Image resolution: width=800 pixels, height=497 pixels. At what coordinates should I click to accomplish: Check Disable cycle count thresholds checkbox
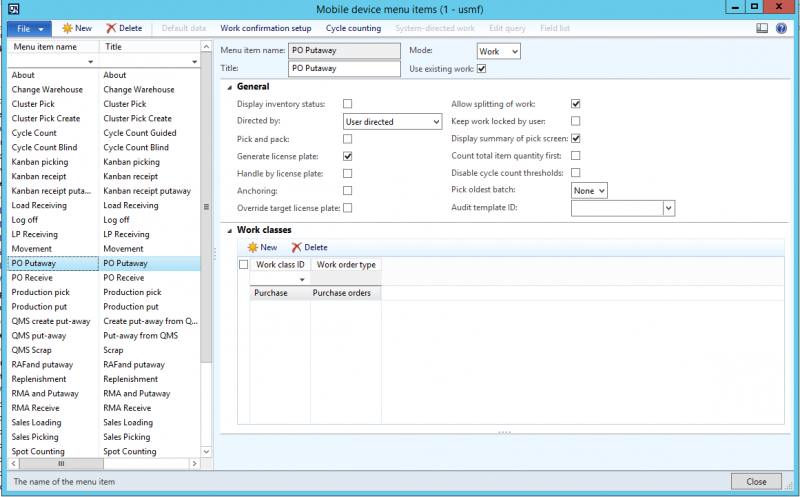tap(576, 172)
